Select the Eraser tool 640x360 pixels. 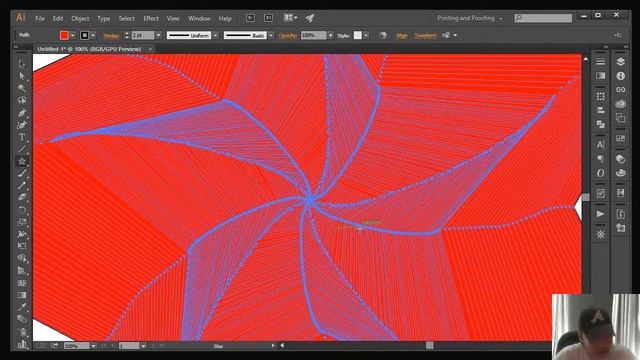tap(22, 198)
